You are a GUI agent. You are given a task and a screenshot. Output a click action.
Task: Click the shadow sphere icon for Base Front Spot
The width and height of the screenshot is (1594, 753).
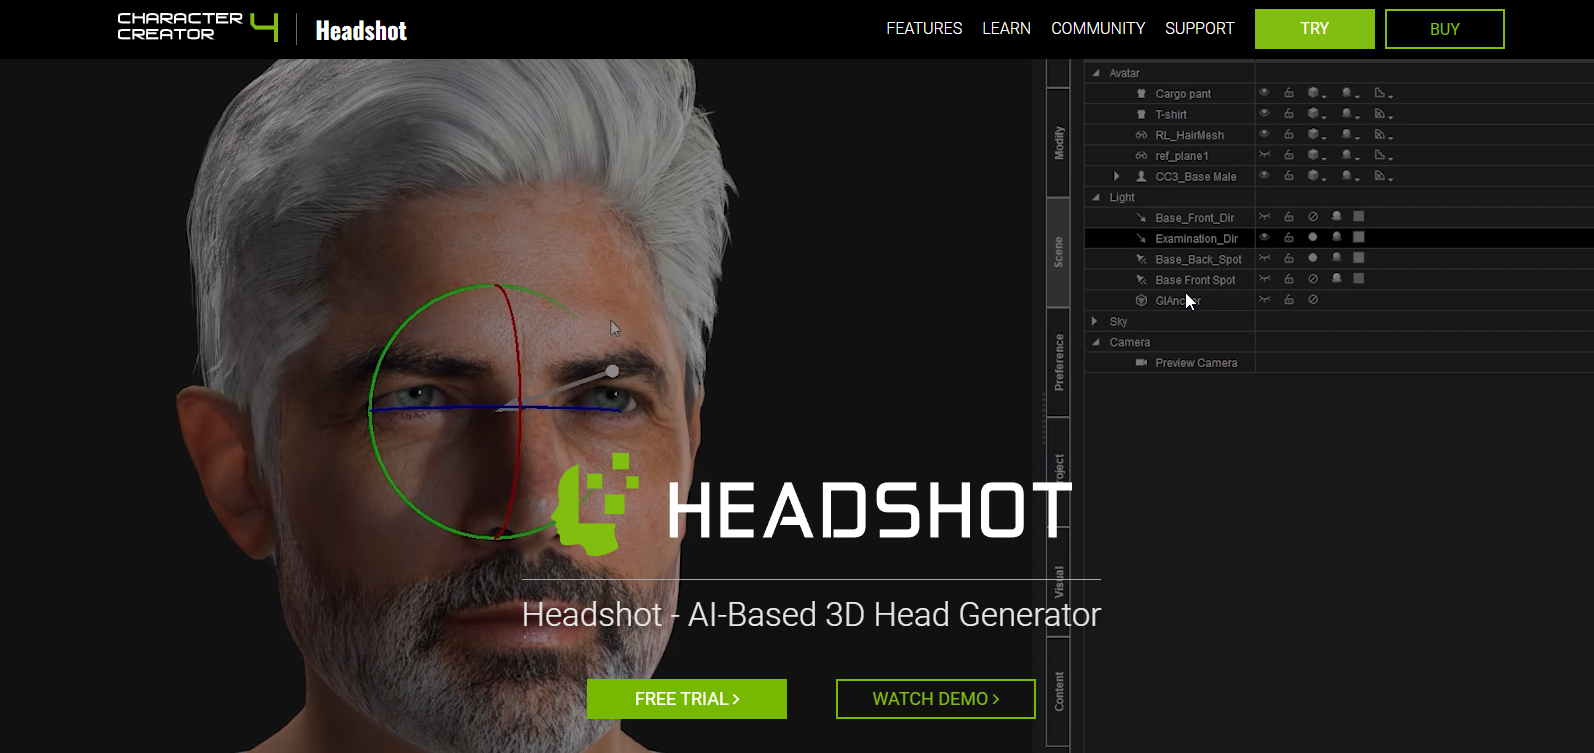(x=1337, y=279)
